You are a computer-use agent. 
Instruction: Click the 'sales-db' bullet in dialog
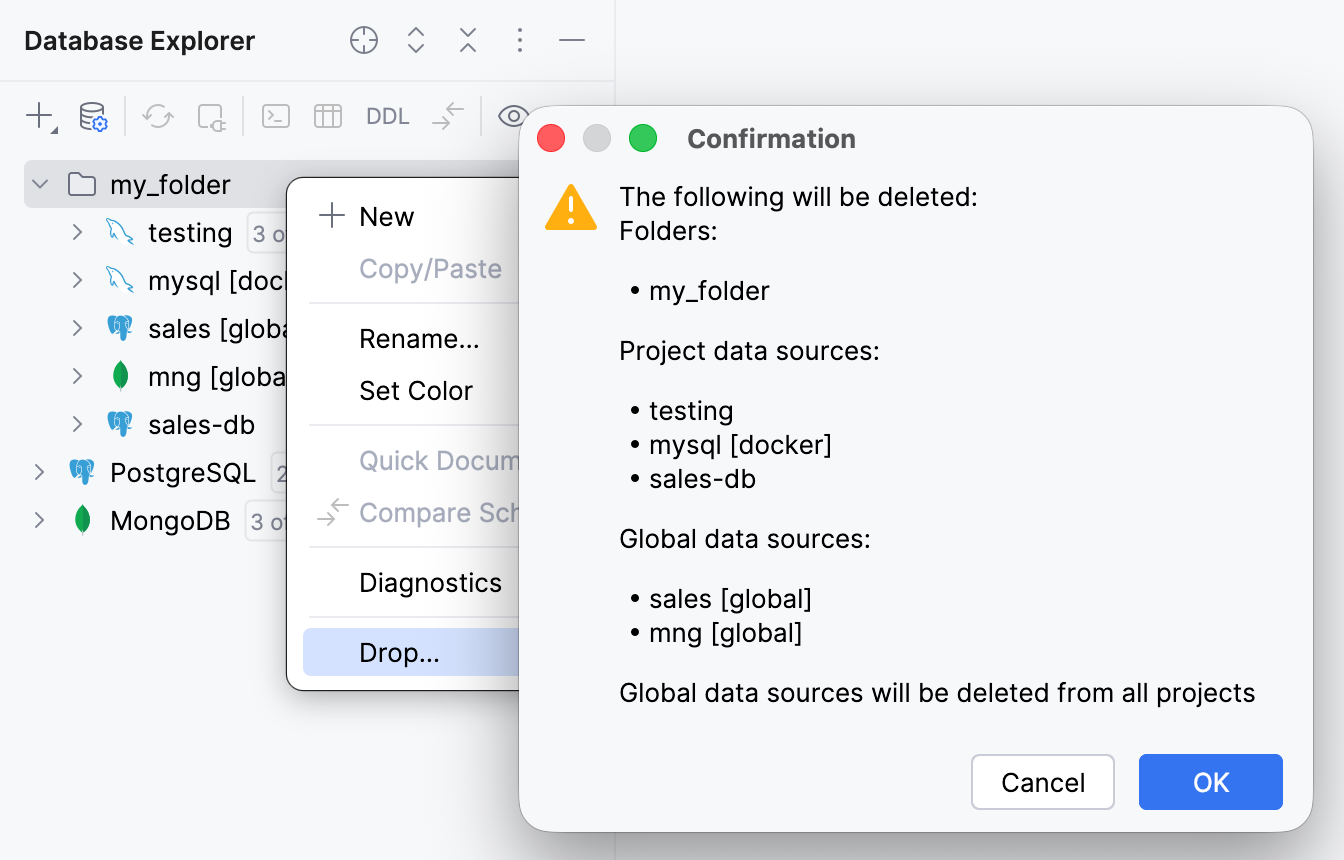point(702,479)
